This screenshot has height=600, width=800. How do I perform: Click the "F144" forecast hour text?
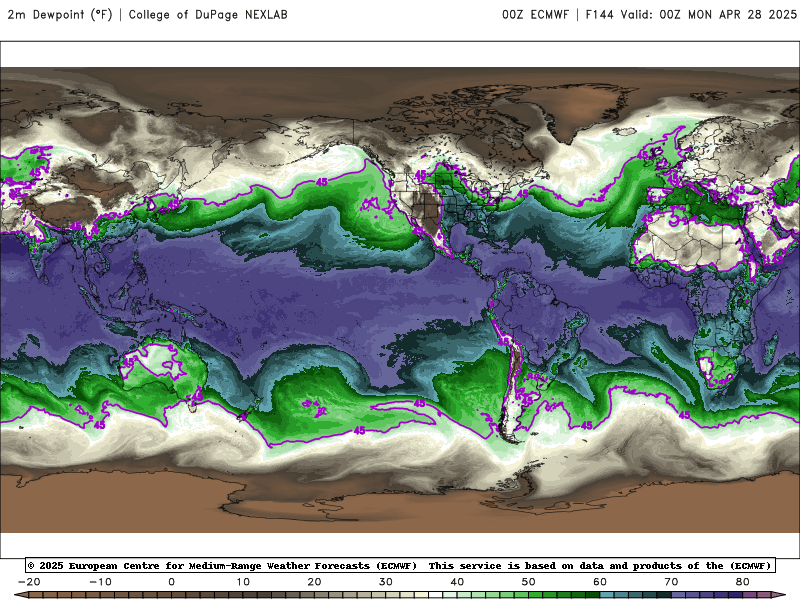(x=599, y=15)
